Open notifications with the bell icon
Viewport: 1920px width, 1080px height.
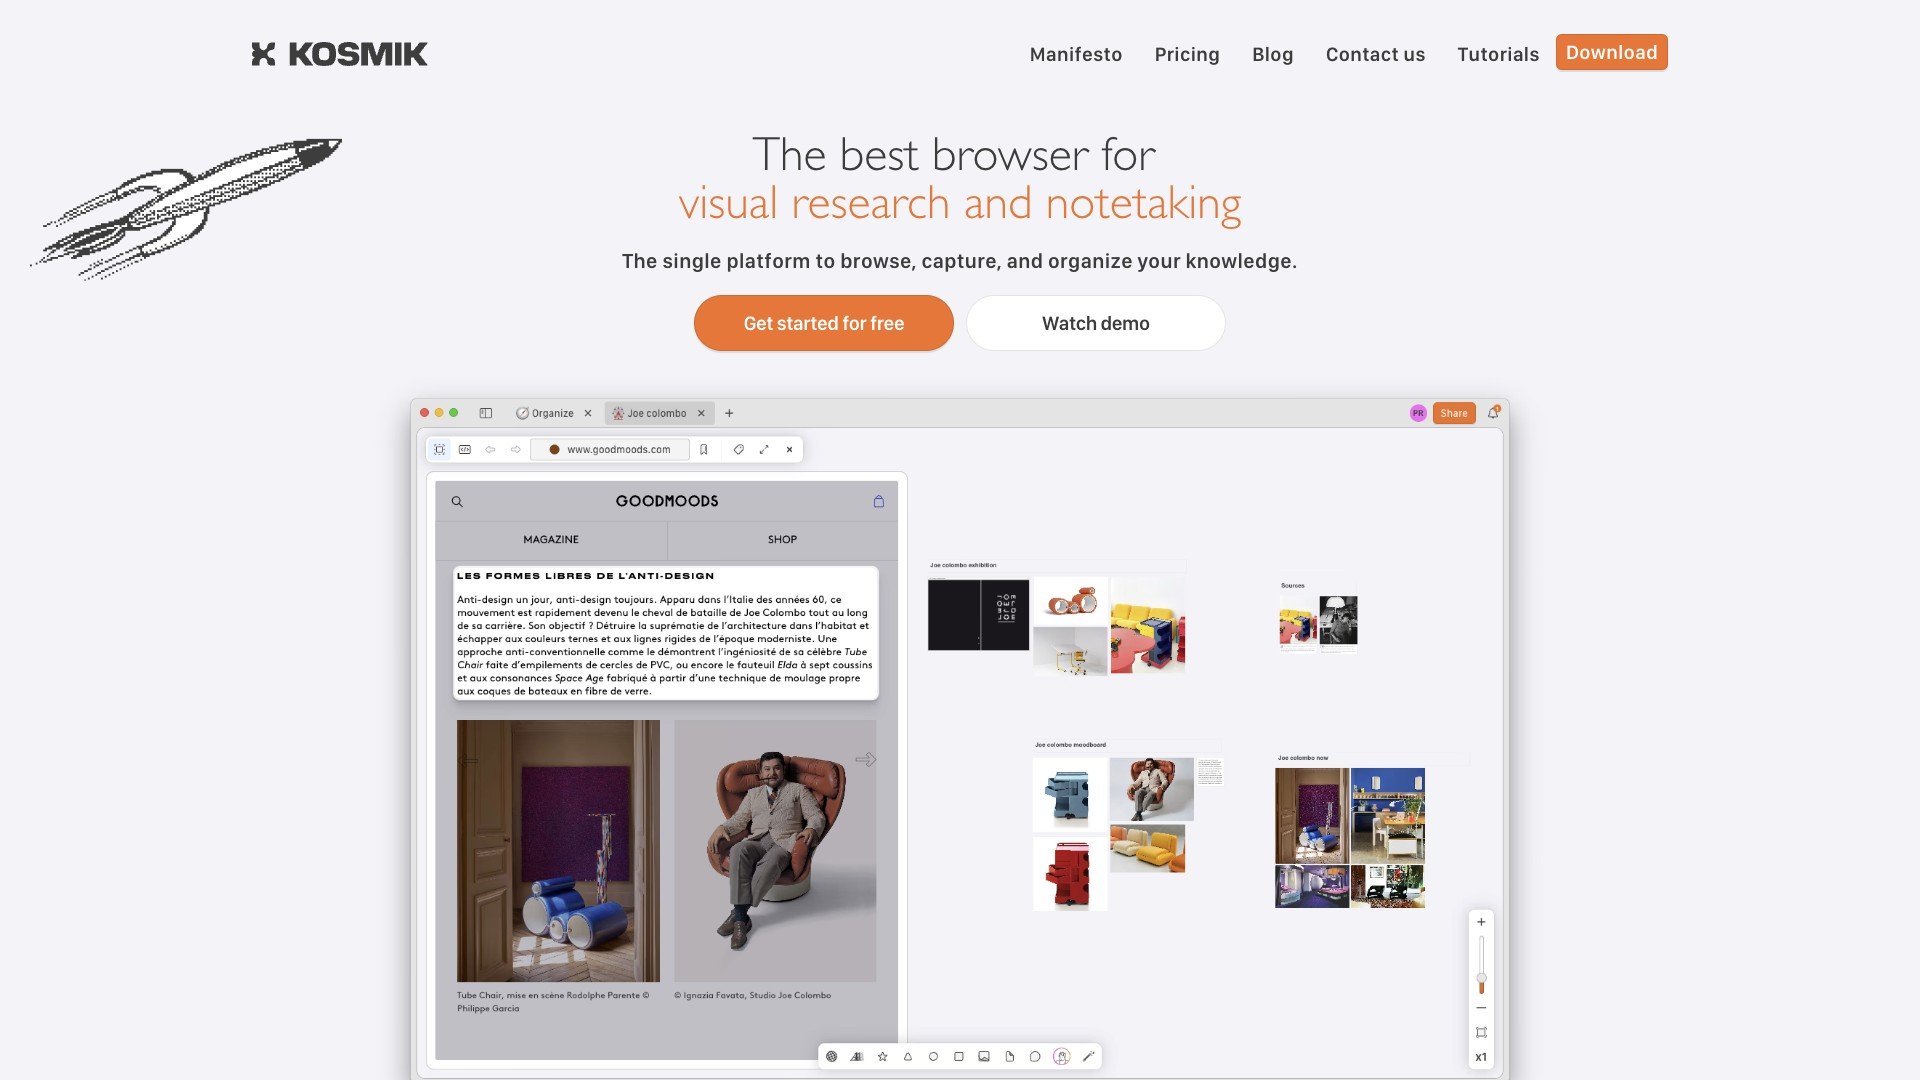pyautogui.click(x=1492, y=412)
